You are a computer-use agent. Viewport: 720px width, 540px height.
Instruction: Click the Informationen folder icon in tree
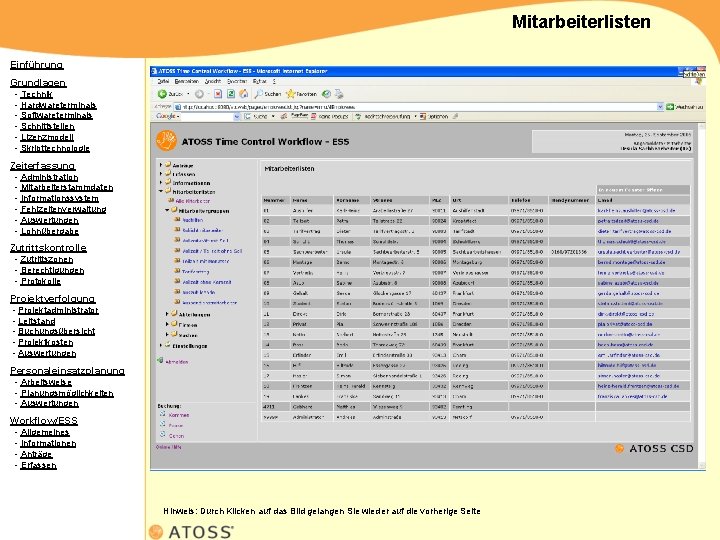(168, 182)
